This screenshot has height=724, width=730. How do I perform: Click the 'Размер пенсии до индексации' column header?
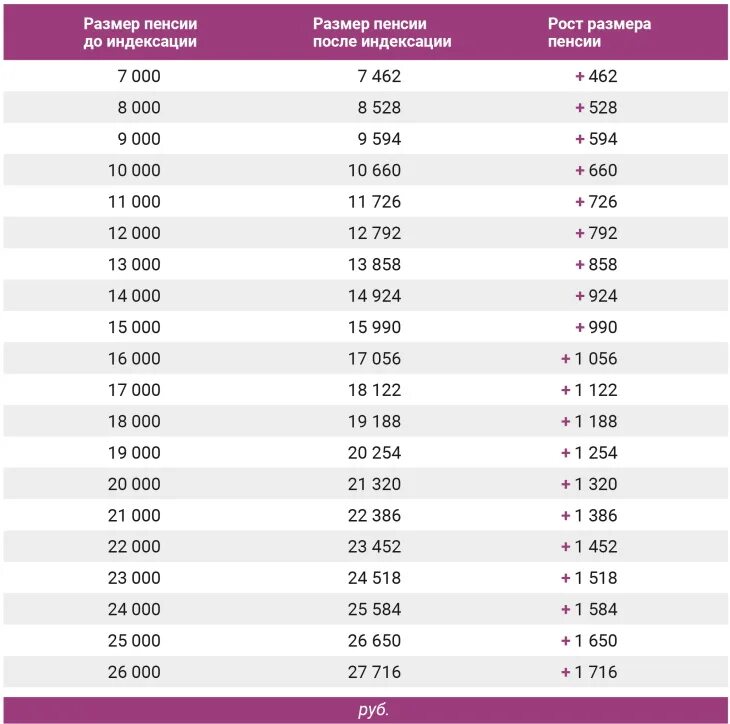point(139,32)
